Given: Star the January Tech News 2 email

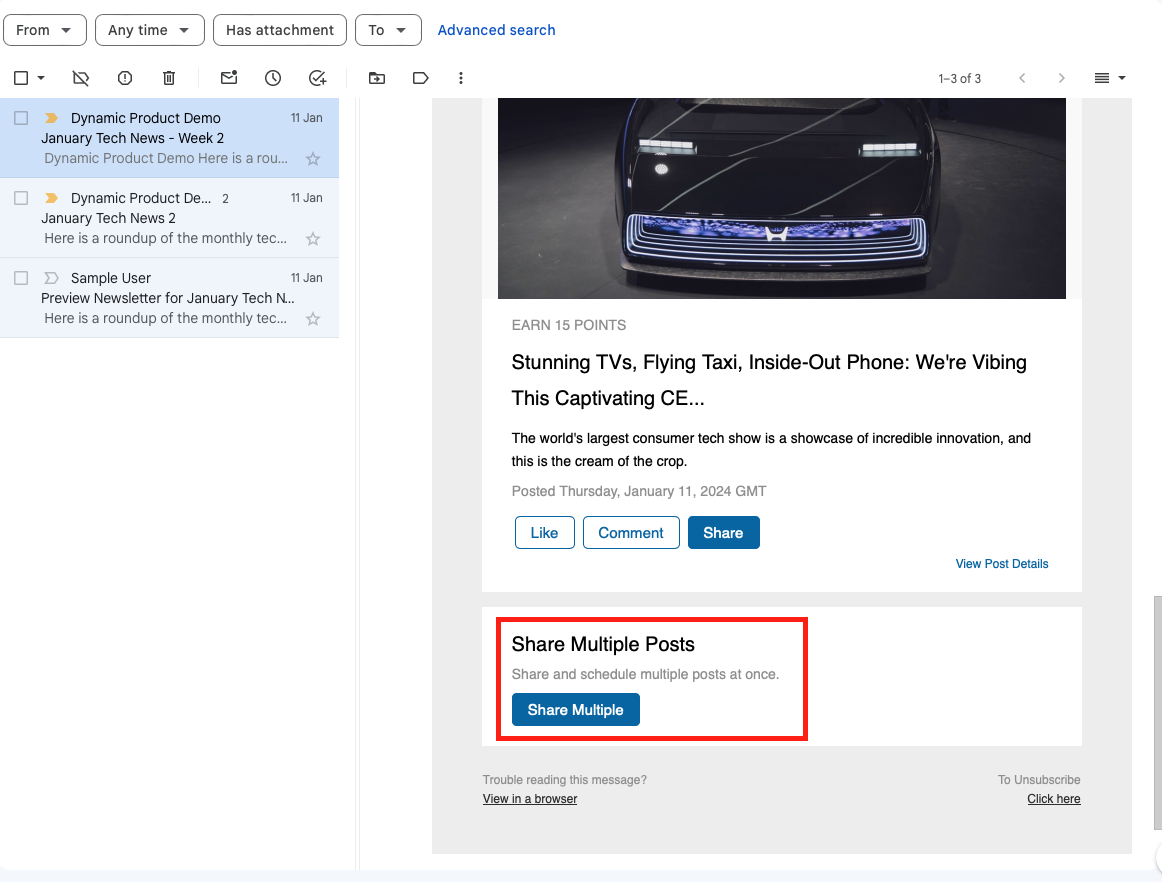Looking at the screenshot, I should pyautogui.click(x=313, y=239).
